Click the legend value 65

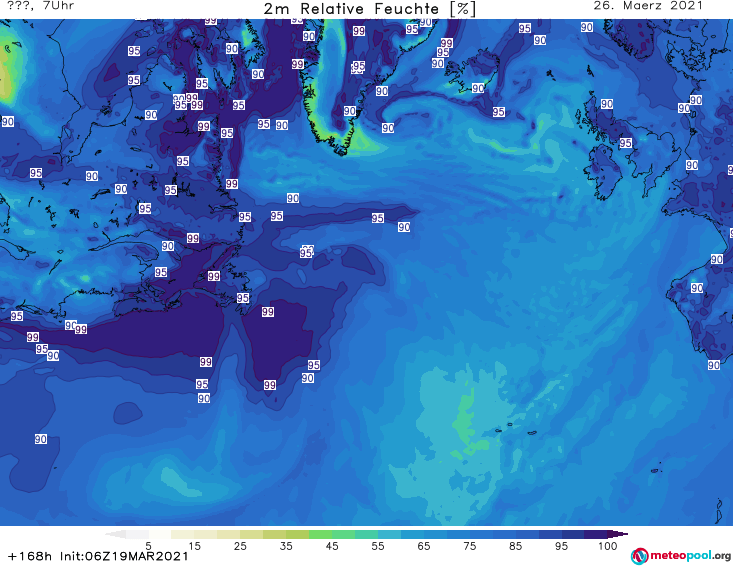point(424,546)
